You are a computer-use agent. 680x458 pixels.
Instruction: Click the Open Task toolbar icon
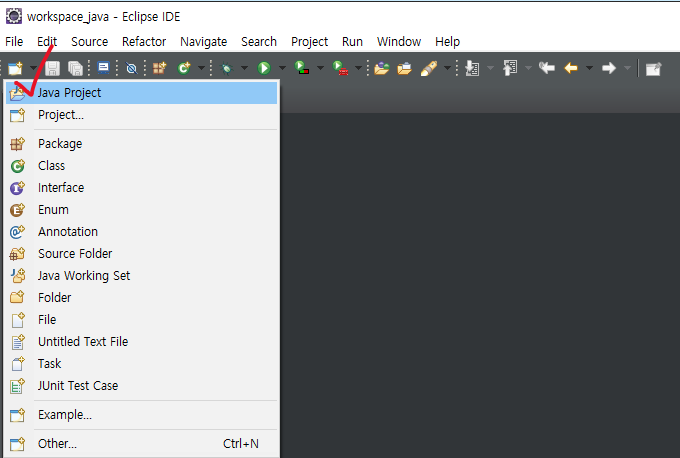pos(404,68)
